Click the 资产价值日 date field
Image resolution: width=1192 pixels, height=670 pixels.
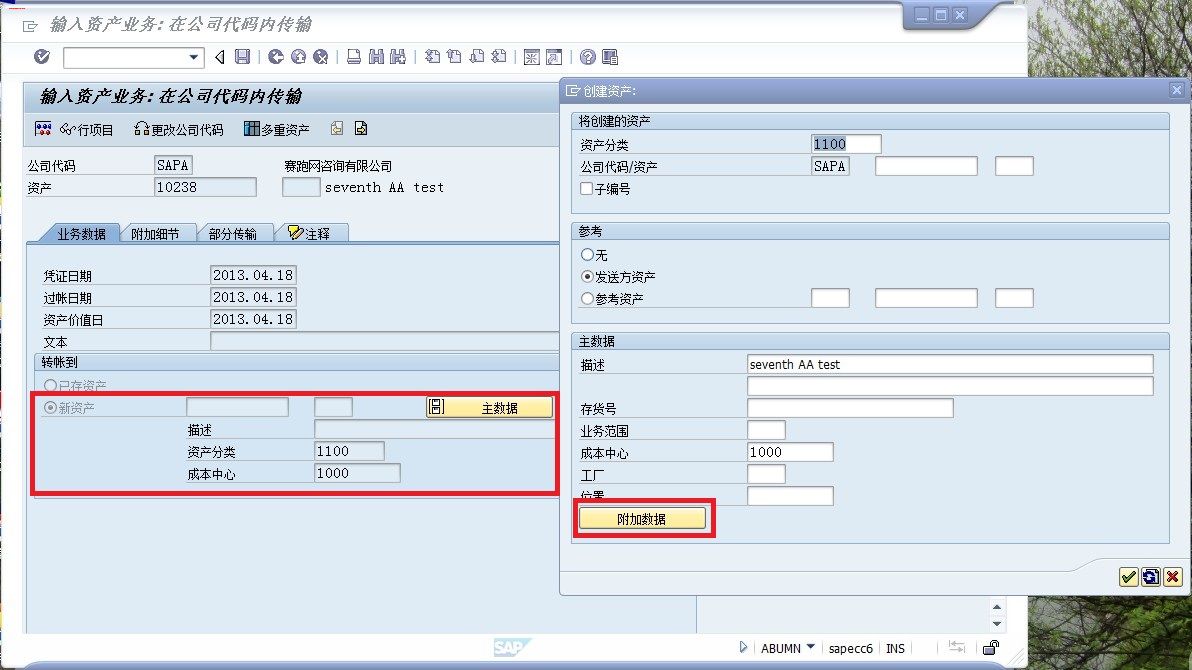coord(252,319)
